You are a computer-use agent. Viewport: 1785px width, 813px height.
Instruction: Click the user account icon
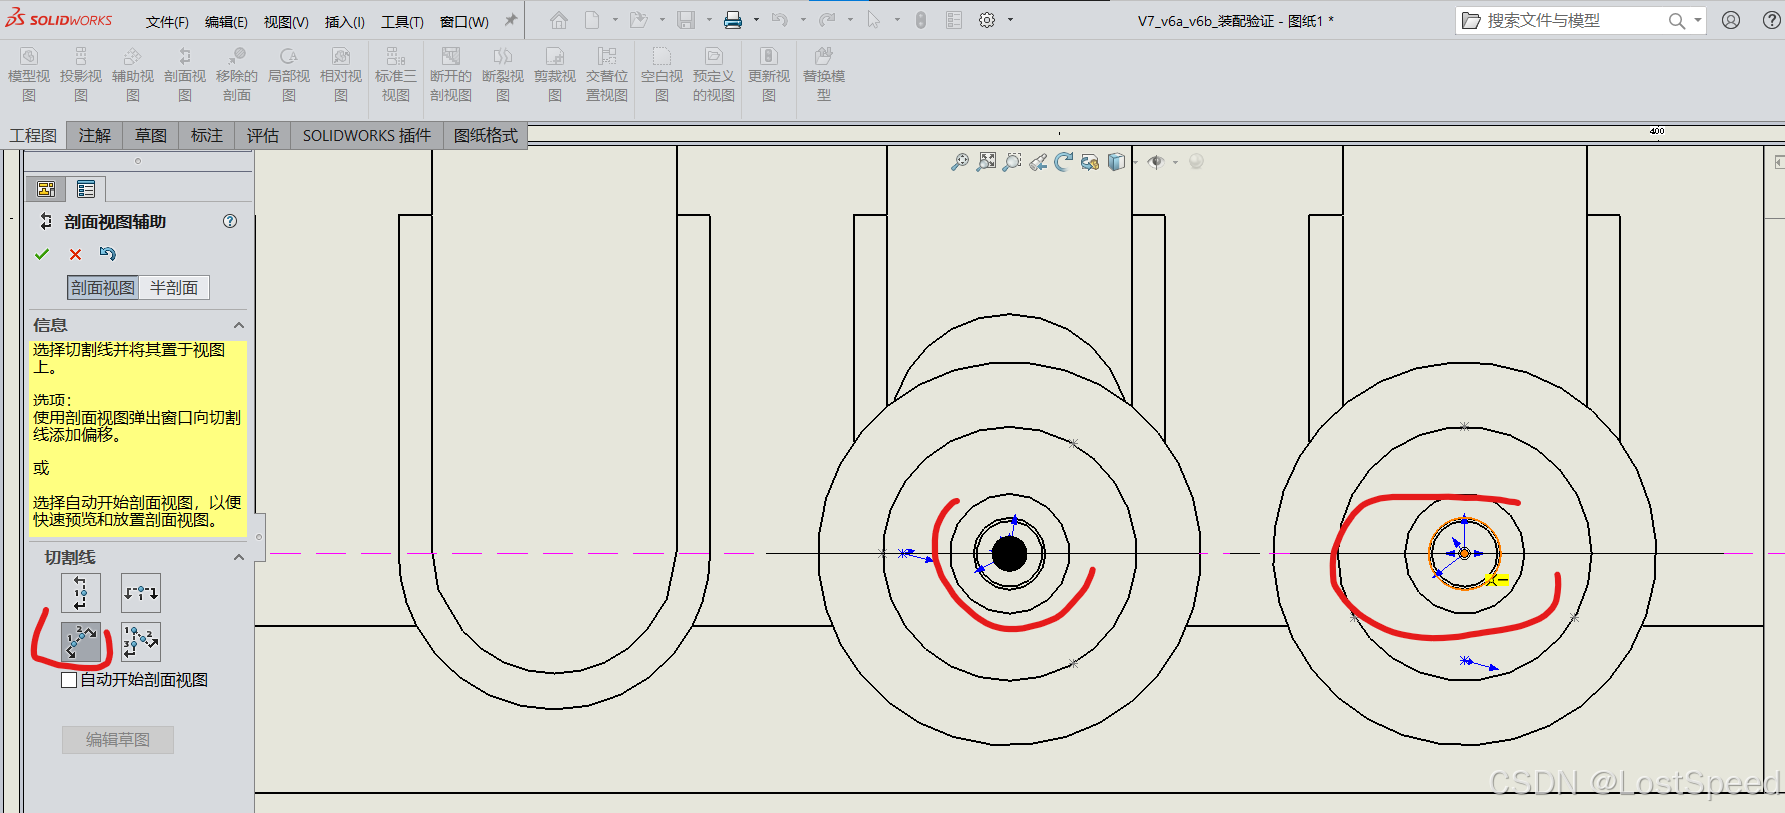point(1731,20)
